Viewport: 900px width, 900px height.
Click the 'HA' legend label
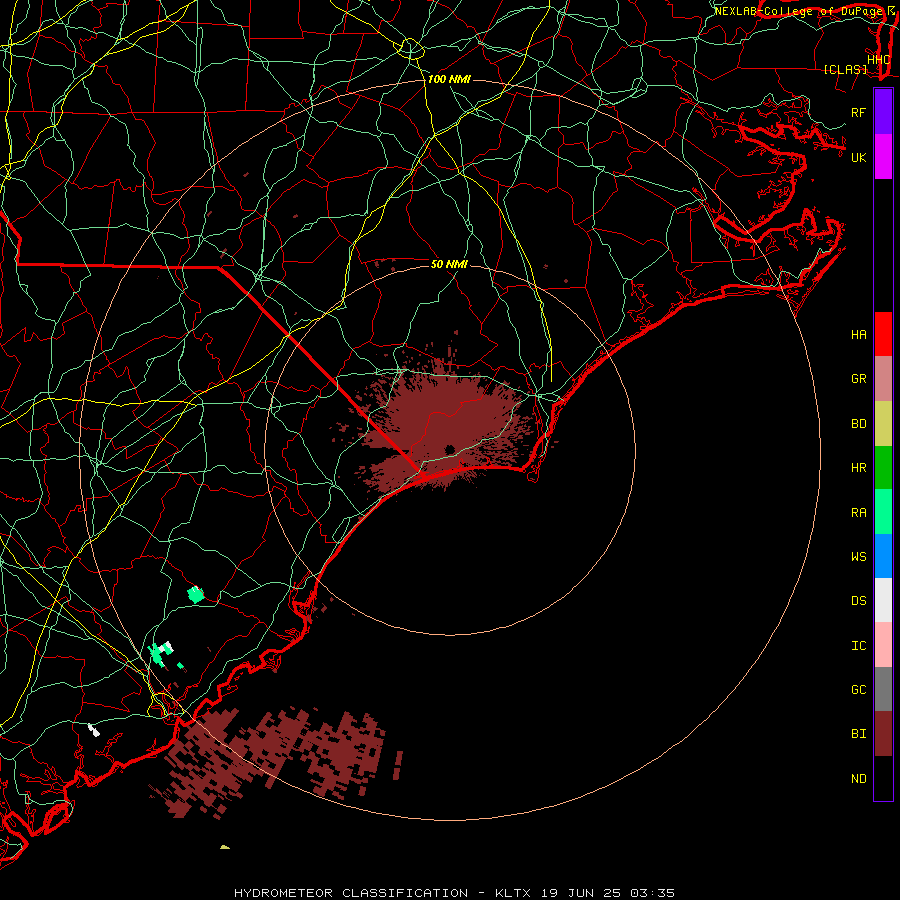coord(858,334)
